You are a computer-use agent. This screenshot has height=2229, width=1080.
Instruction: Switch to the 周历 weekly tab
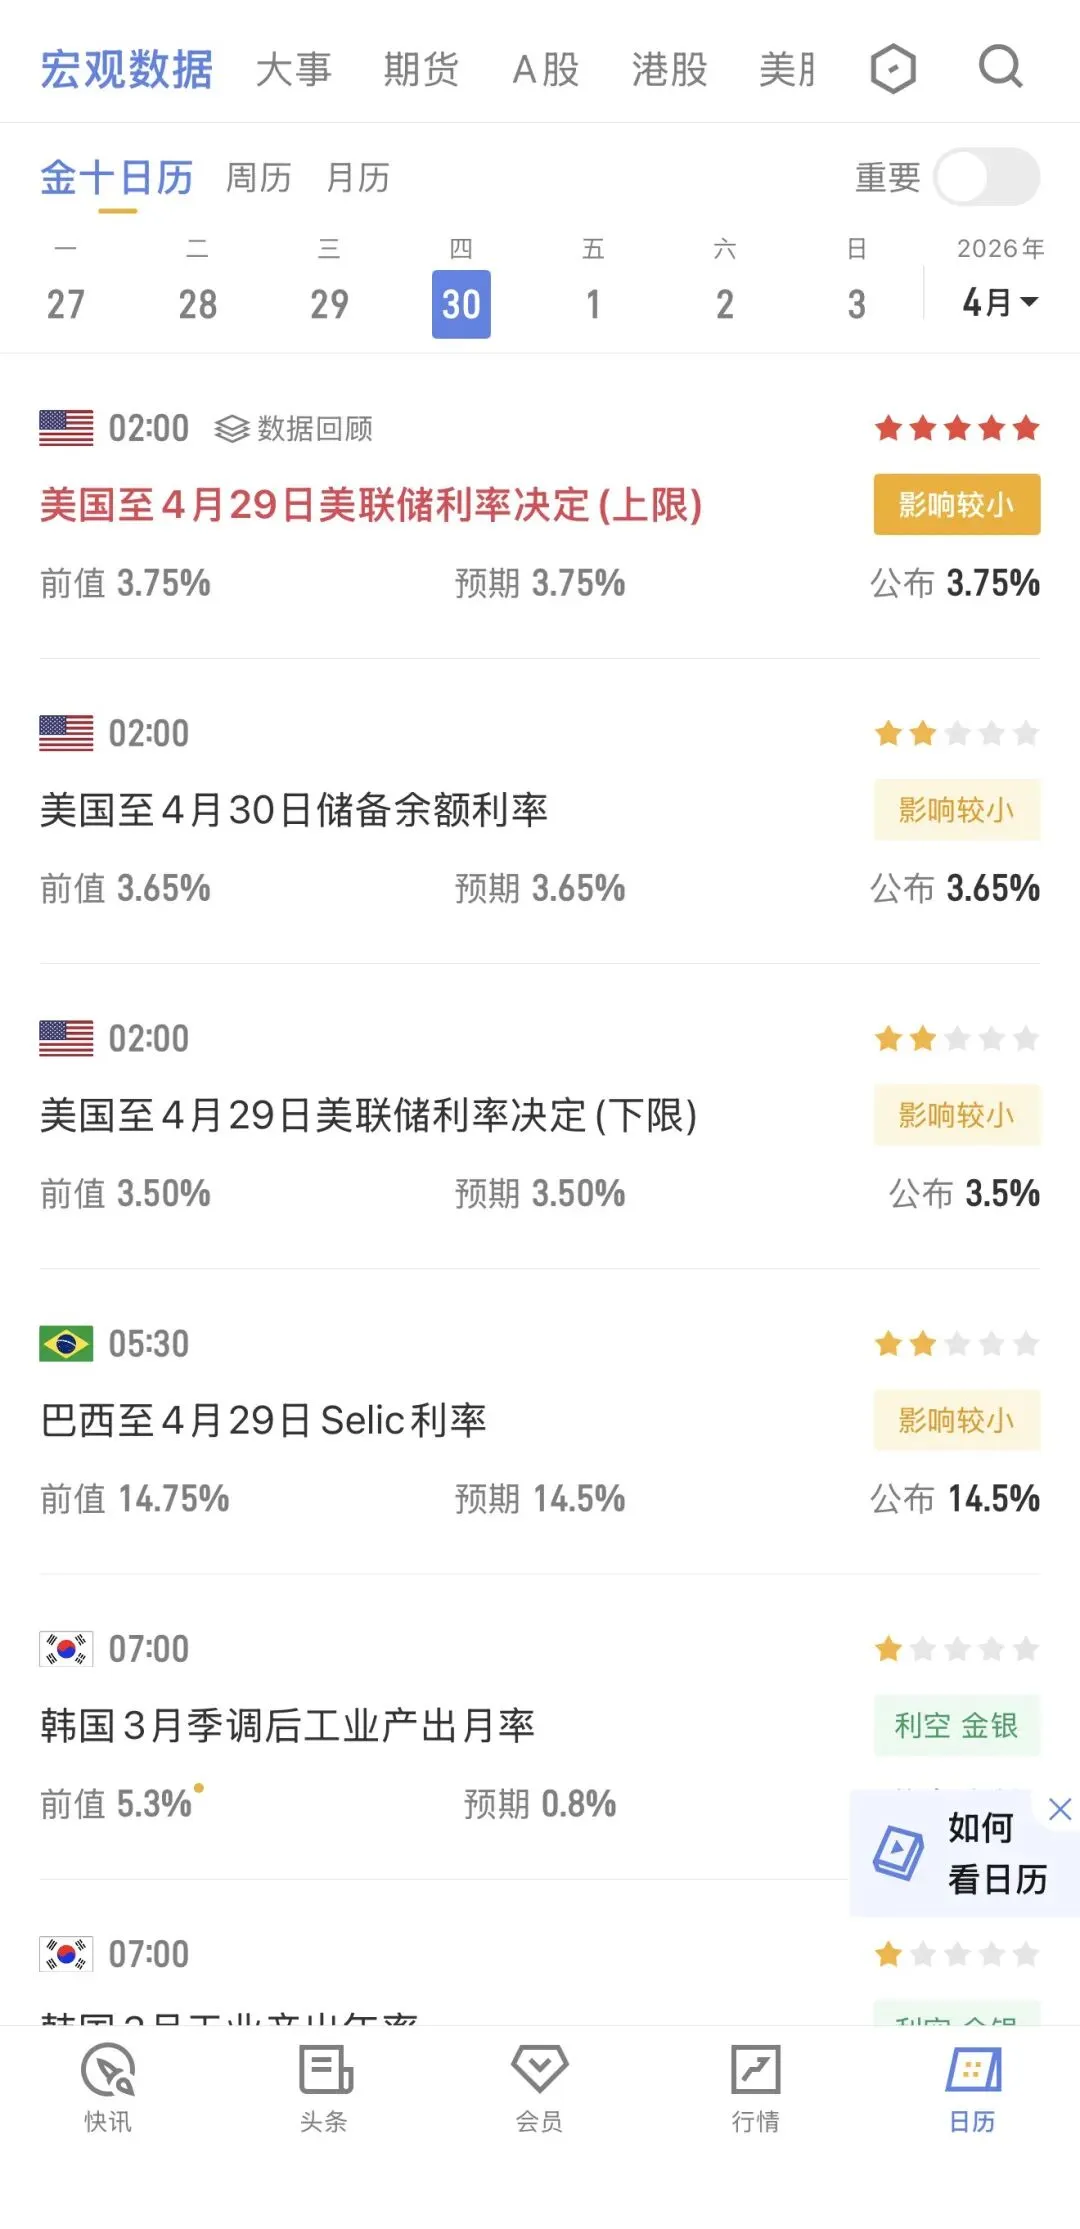(x=259, y=178)
